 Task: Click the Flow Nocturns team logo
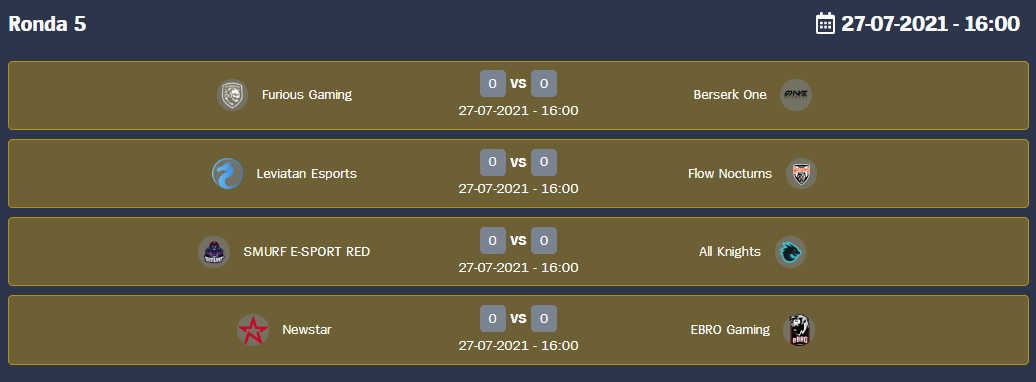point(801,174)
